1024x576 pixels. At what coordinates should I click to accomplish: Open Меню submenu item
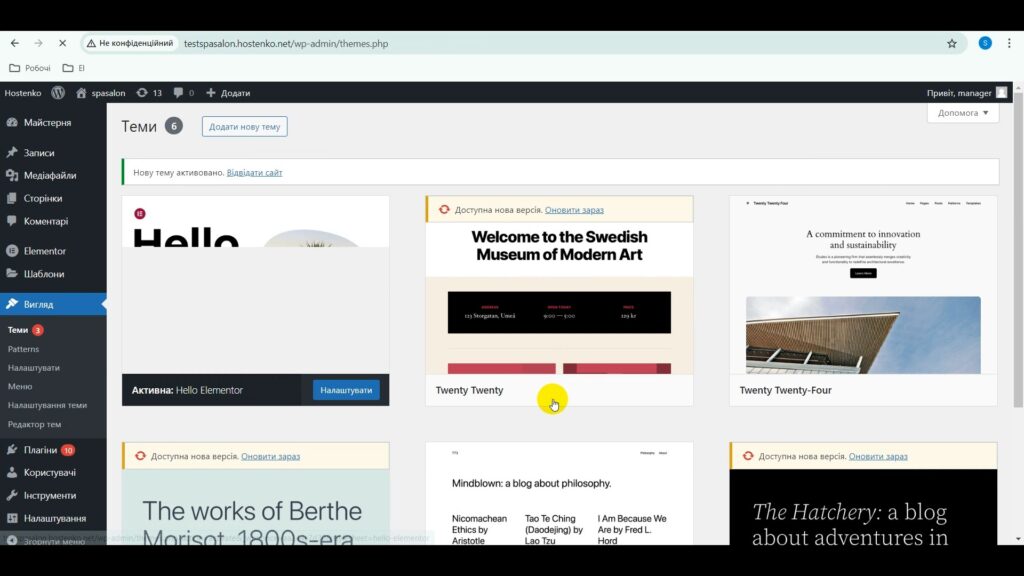click(20, 387)
